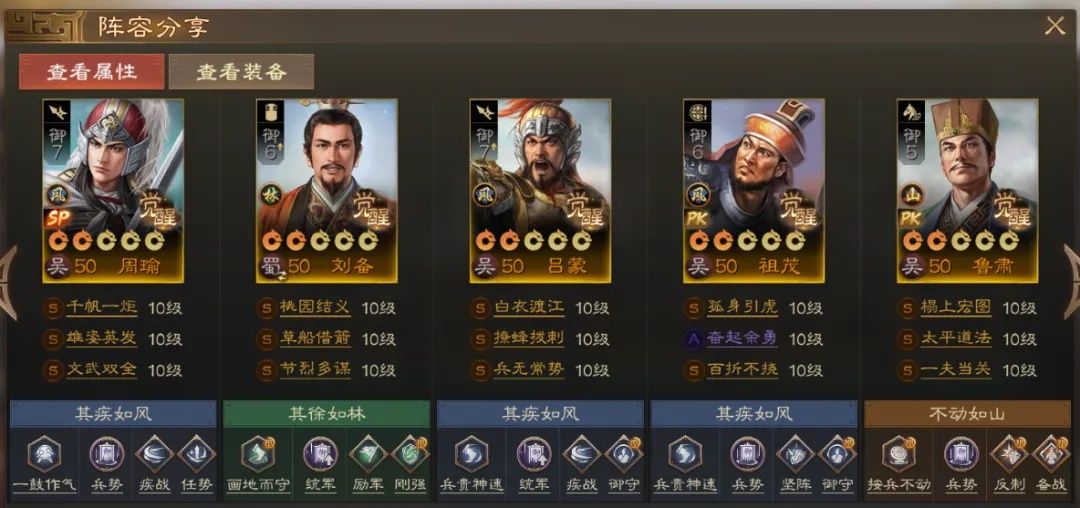Click the 励军 tactic icon
1080x508 pixels.
tap(368, 455)
